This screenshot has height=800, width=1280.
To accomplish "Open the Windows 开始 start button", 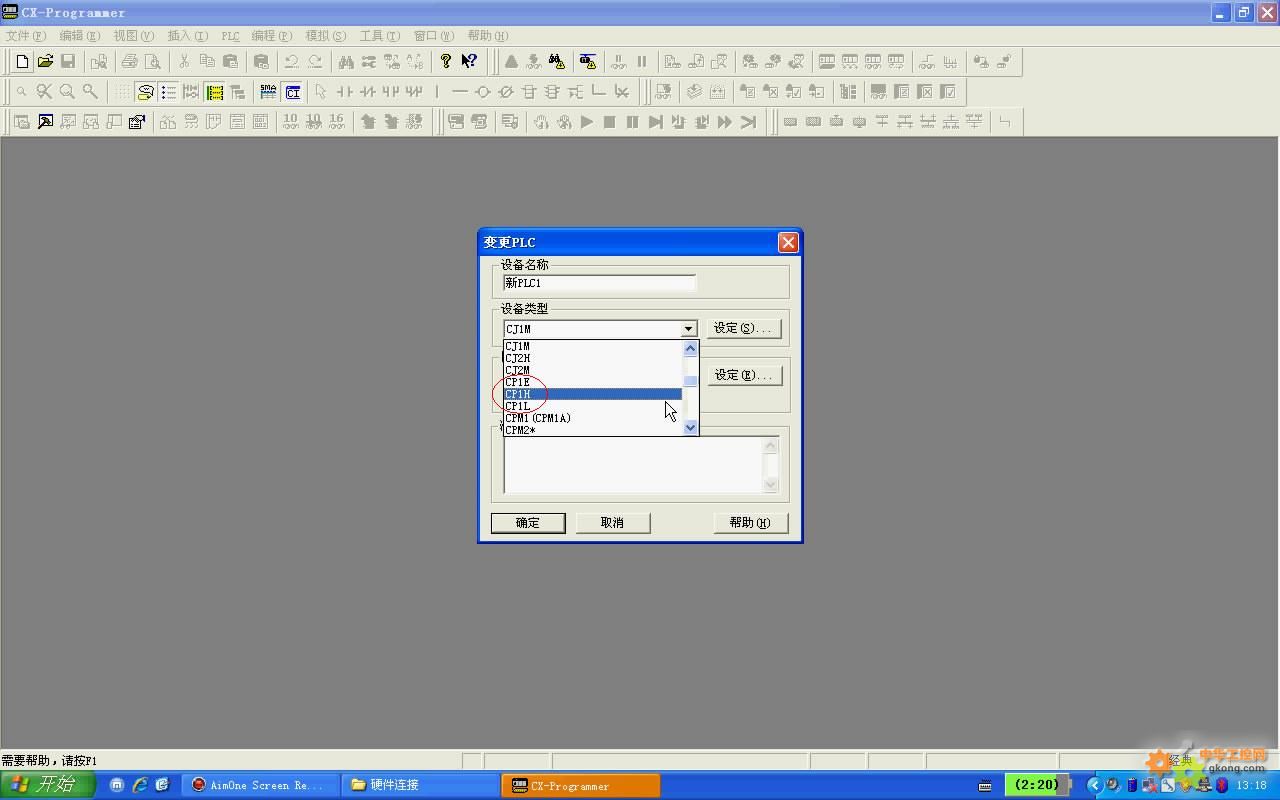I will click(47, 785).
